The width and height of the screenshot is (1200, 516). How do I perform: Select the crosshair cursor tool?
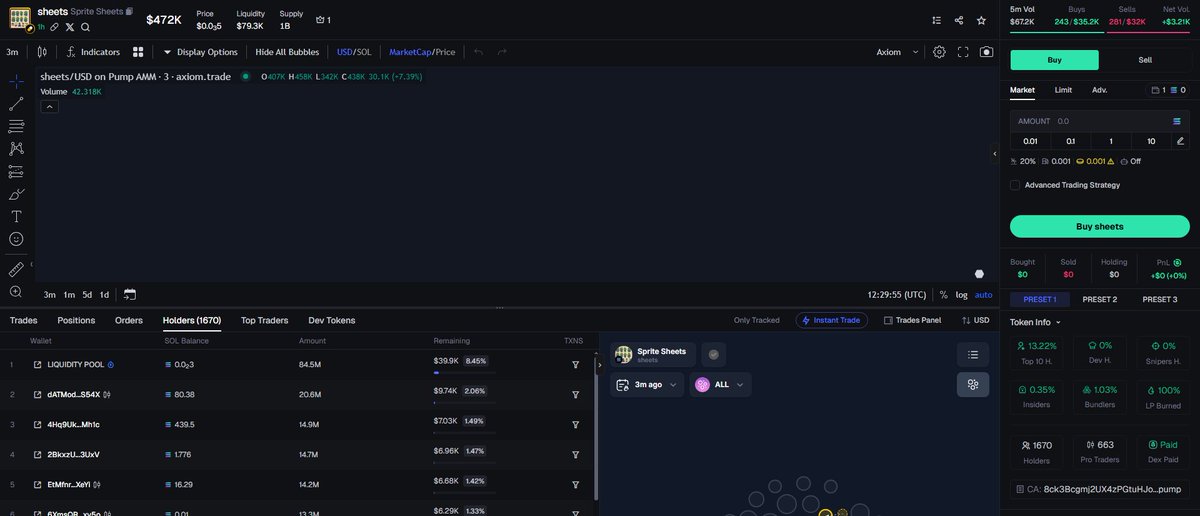16,81
